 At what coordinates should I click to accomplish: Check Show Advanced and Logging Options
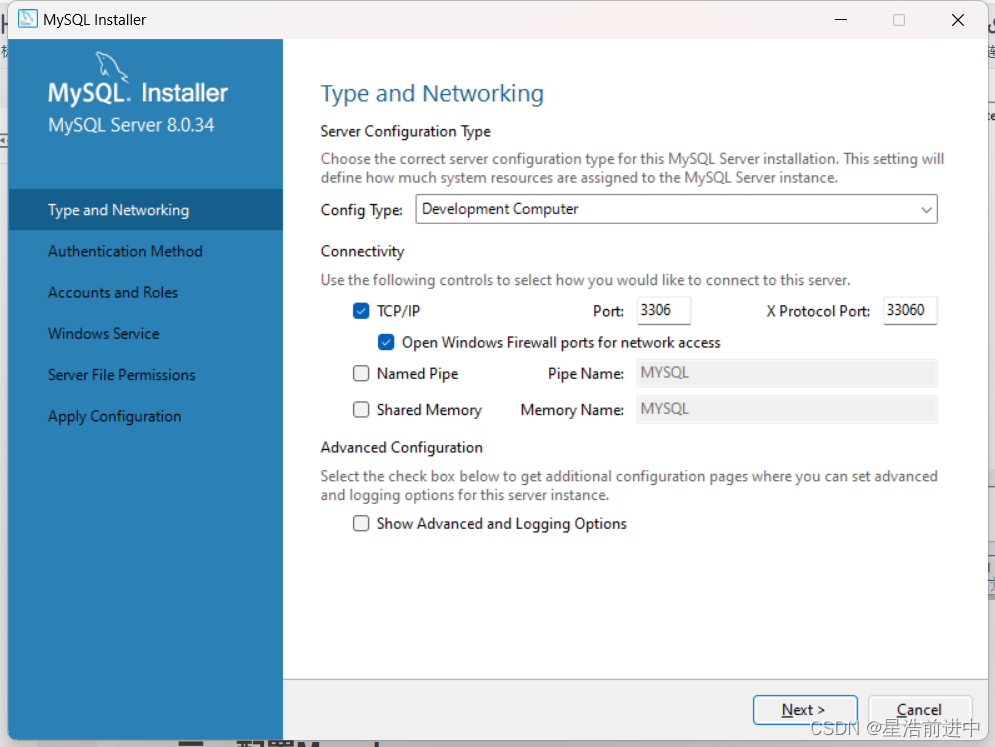coord(361,524)
